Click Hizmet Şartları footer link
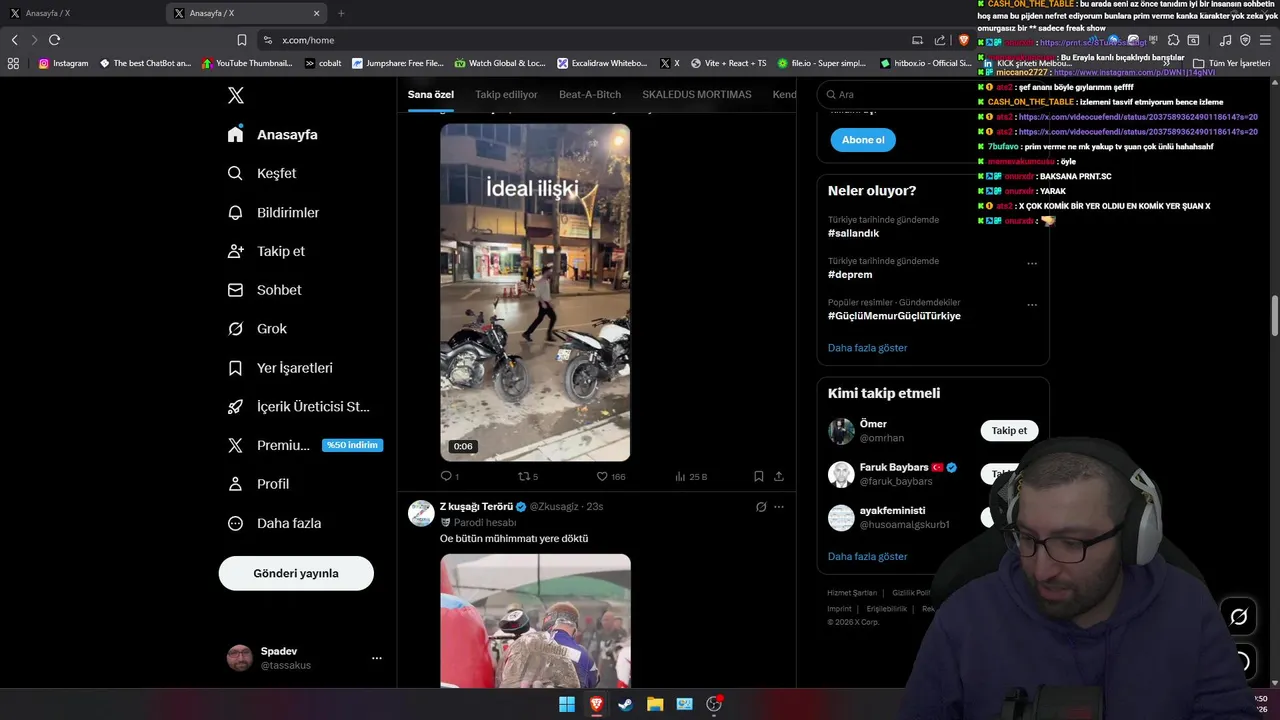 (x=852, y=593)
